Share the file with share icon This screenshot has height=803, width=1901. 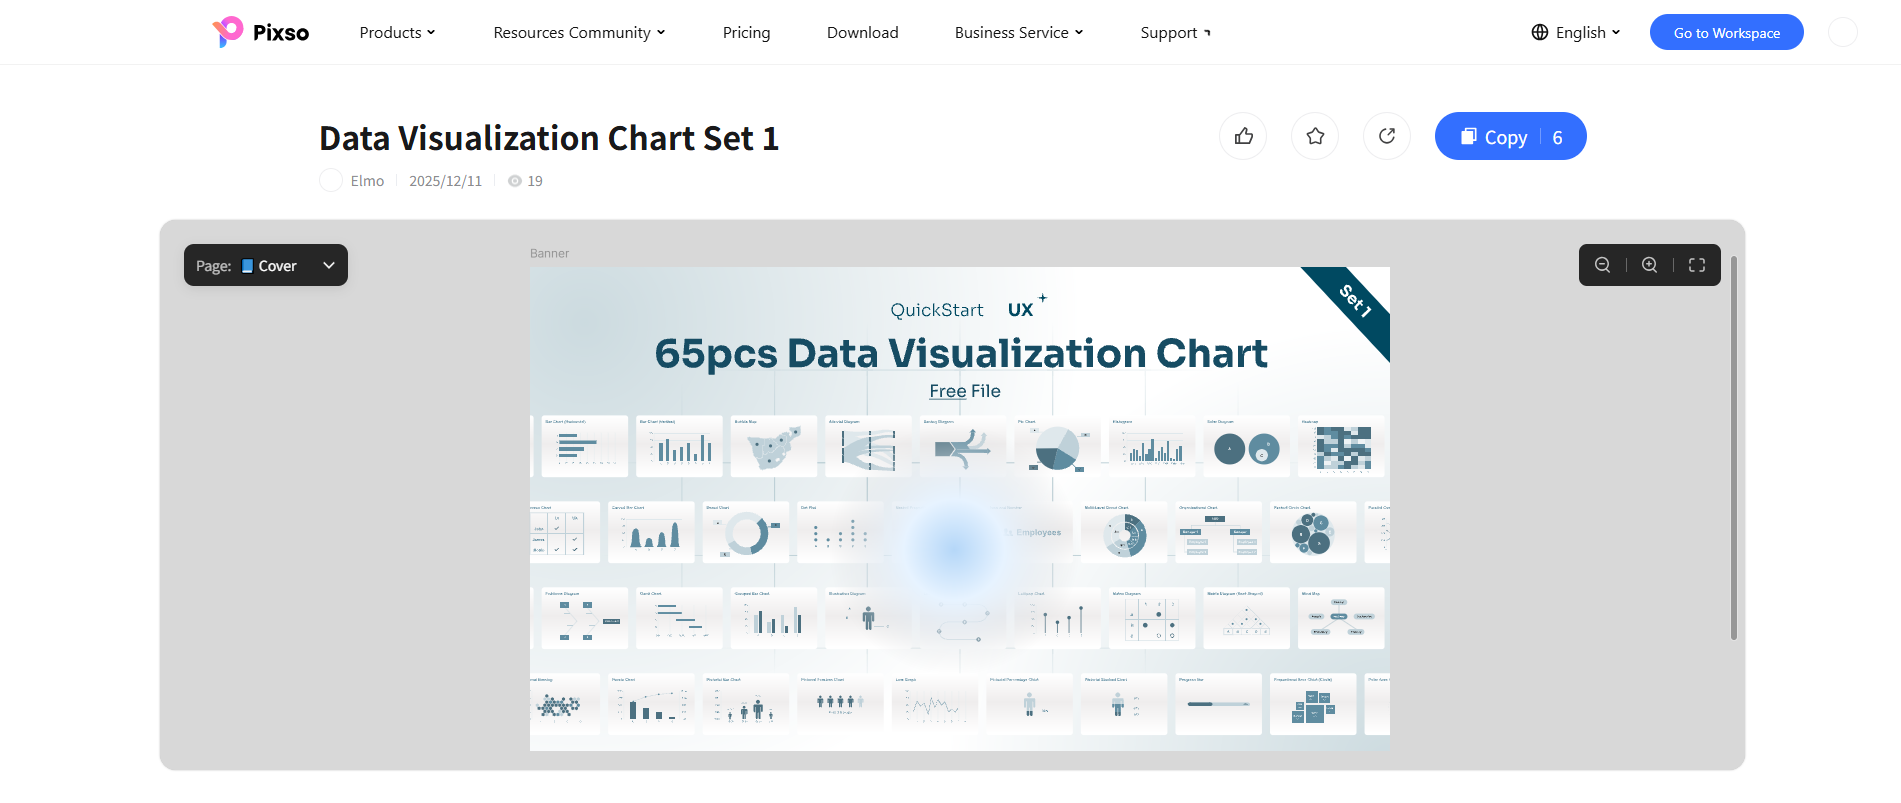1387,136
